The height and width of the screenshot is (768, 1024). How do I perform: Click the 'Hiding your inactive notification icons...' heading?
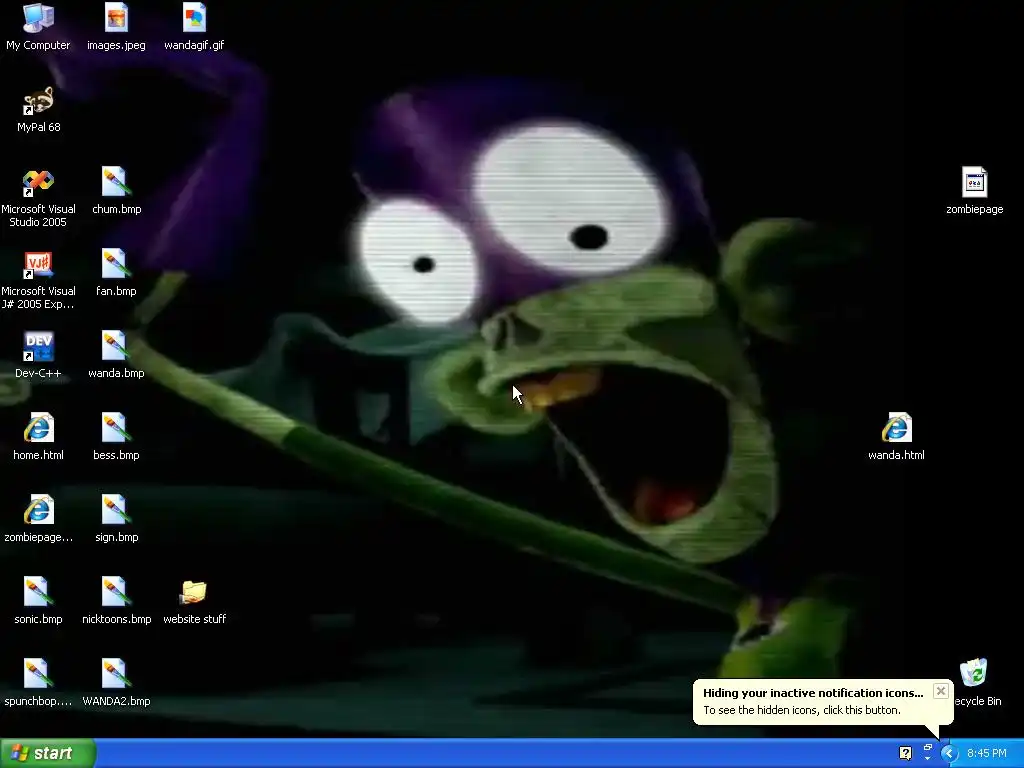[813, 693]
